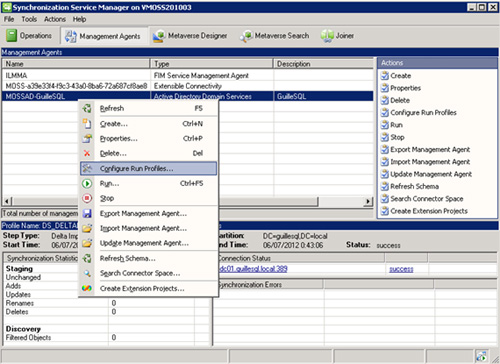Image resolution: width=500 pixels, height=364 pixels.
Task: Open the Help menu
Action: click(x=79, y=19)
